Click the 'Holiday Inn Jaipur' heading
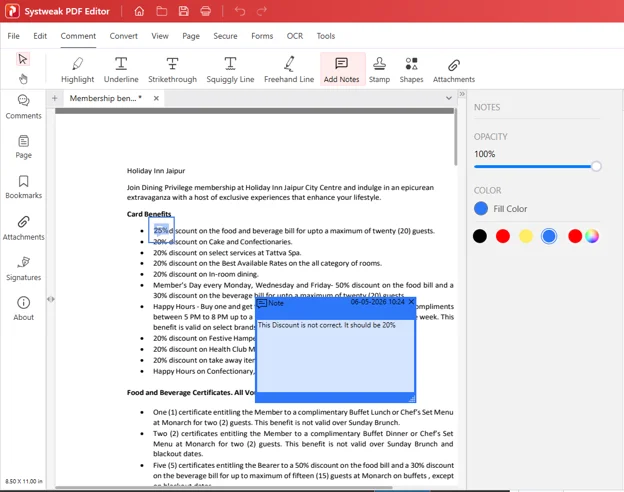This screenshot has height=492, width=624. (156, 171)
